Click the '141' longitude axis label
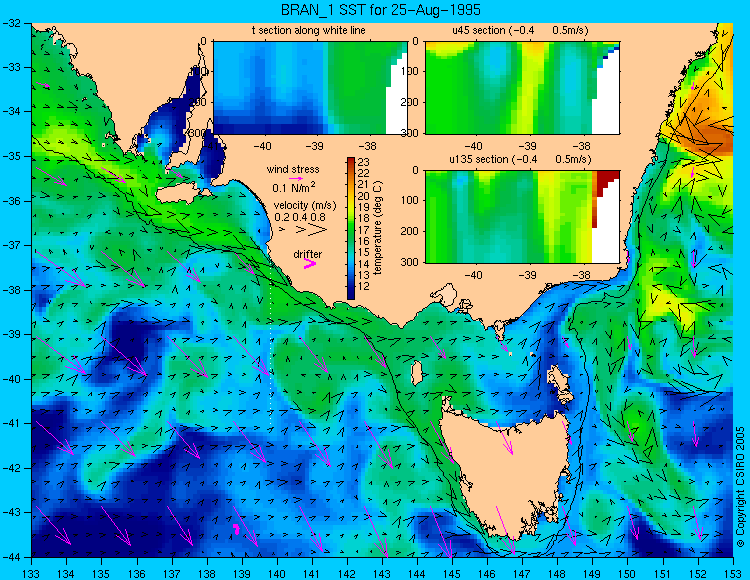750x580 pixels. pos(312,573)
